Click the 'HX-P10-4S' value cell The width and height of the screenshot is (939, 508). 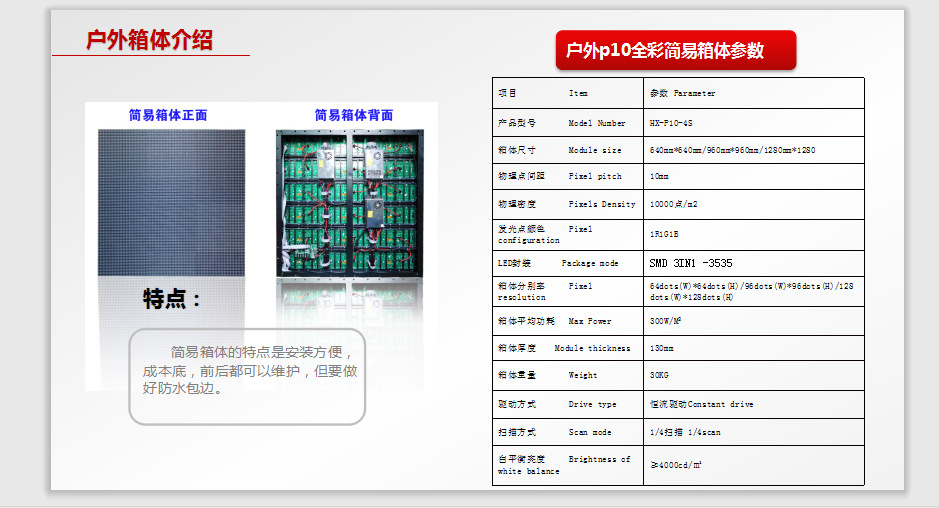(754, 123)
